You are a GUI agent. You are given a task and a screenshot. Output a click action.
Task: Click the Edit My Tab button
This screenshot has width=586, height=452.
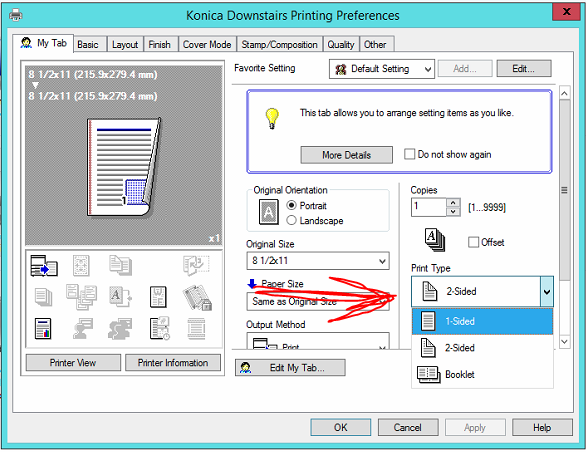pyautogui.click(x=290, y=368)
